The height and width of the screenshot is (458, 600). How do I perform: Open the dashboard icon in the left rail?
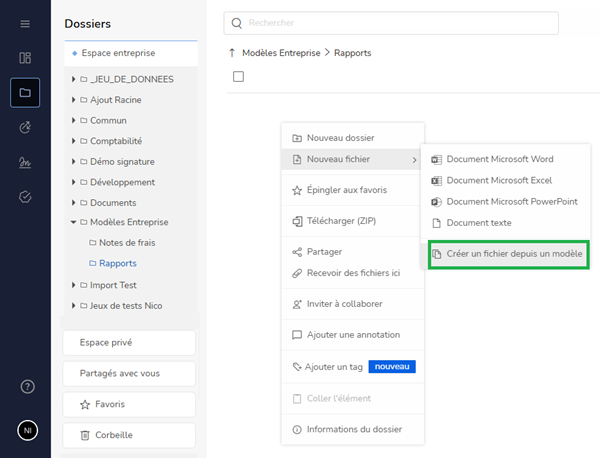coord(25,58)
